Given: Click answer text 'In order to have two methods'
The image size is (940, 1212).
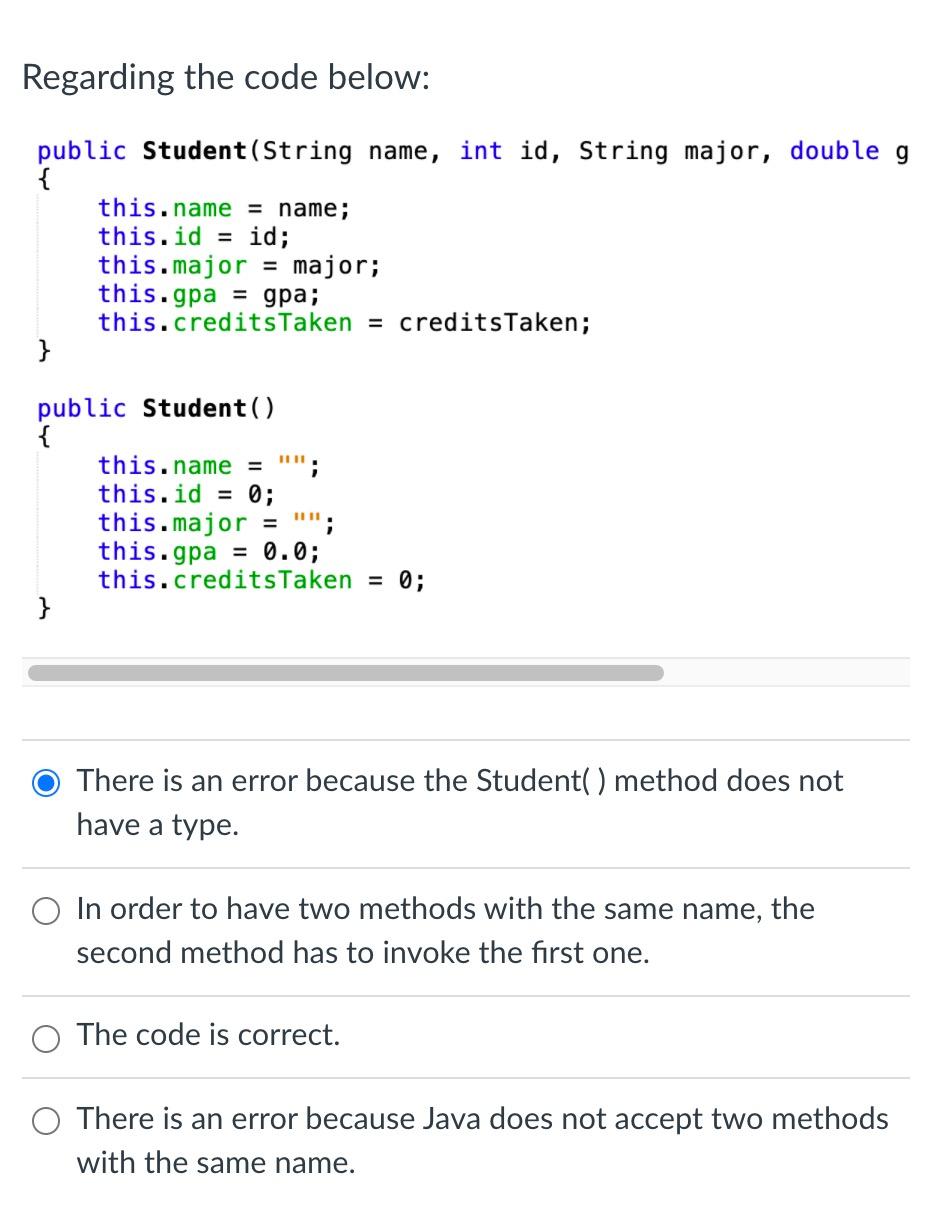Looking at the screenshot, I should (446, 930).
